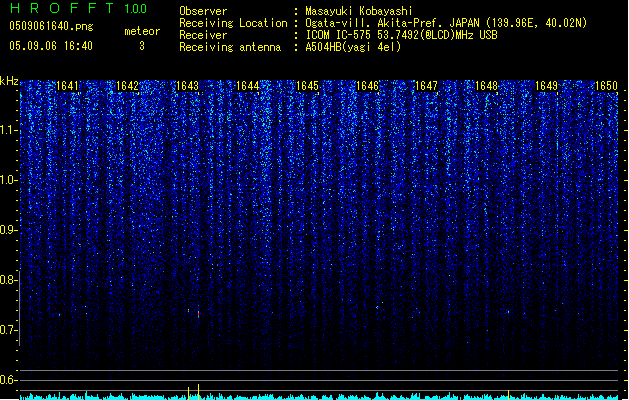Click the 1642 time axis label

(127, 86)
